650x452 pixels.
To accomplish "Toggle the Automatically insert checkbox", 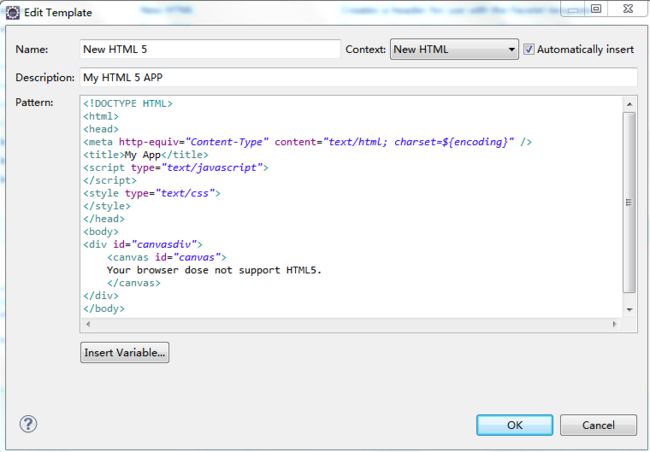I will click(529, 49).
